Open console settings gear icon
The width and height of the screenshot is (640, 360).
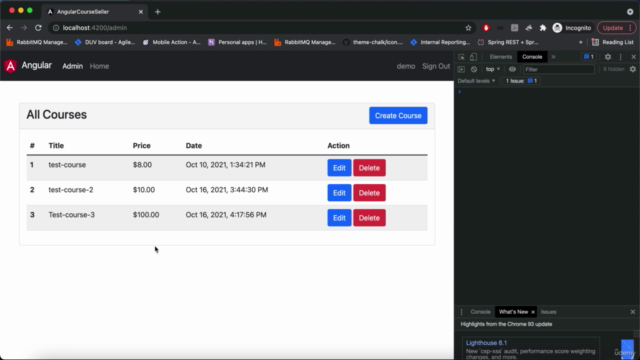click(633, 69)
